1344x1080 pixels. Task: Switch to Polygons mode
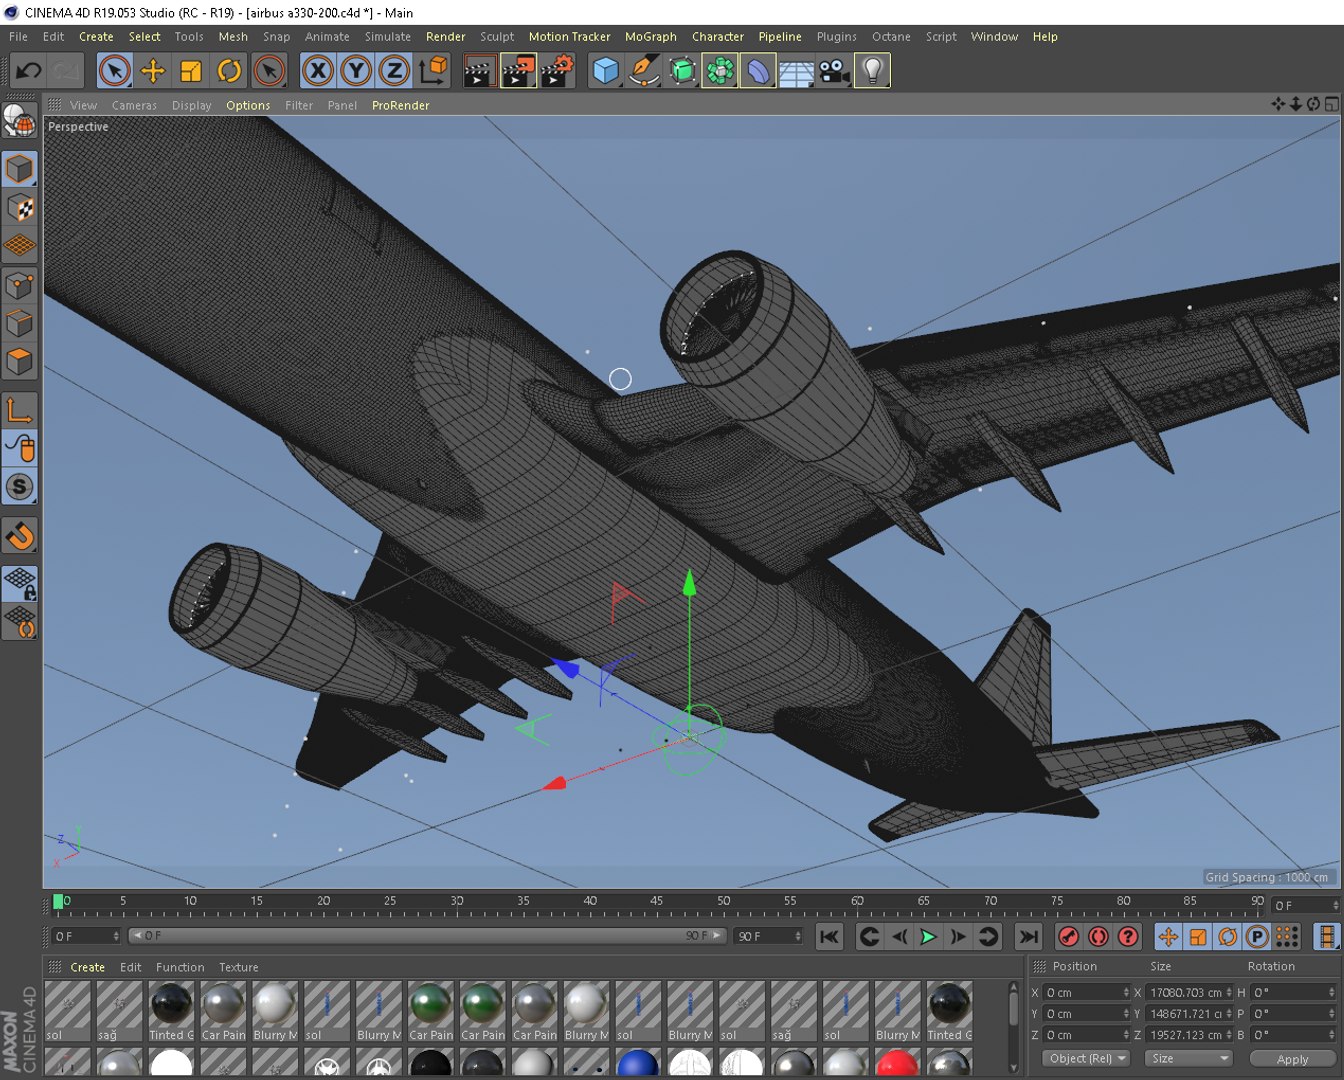click(x=20, y=363)
